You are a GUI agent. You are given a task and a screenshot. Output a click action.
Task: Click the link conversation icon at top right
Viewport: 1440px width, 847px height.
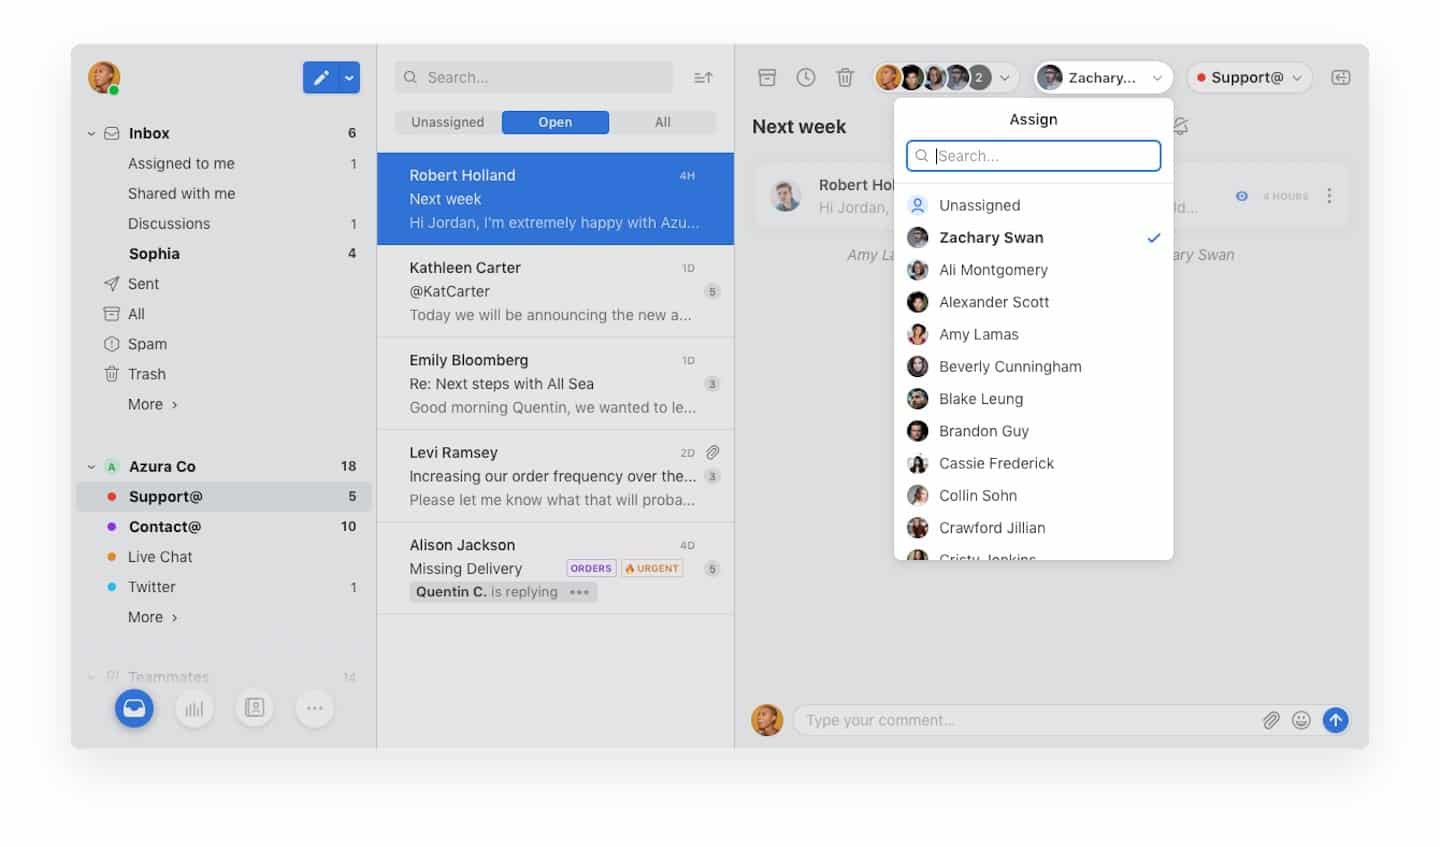coord(1341,77)
